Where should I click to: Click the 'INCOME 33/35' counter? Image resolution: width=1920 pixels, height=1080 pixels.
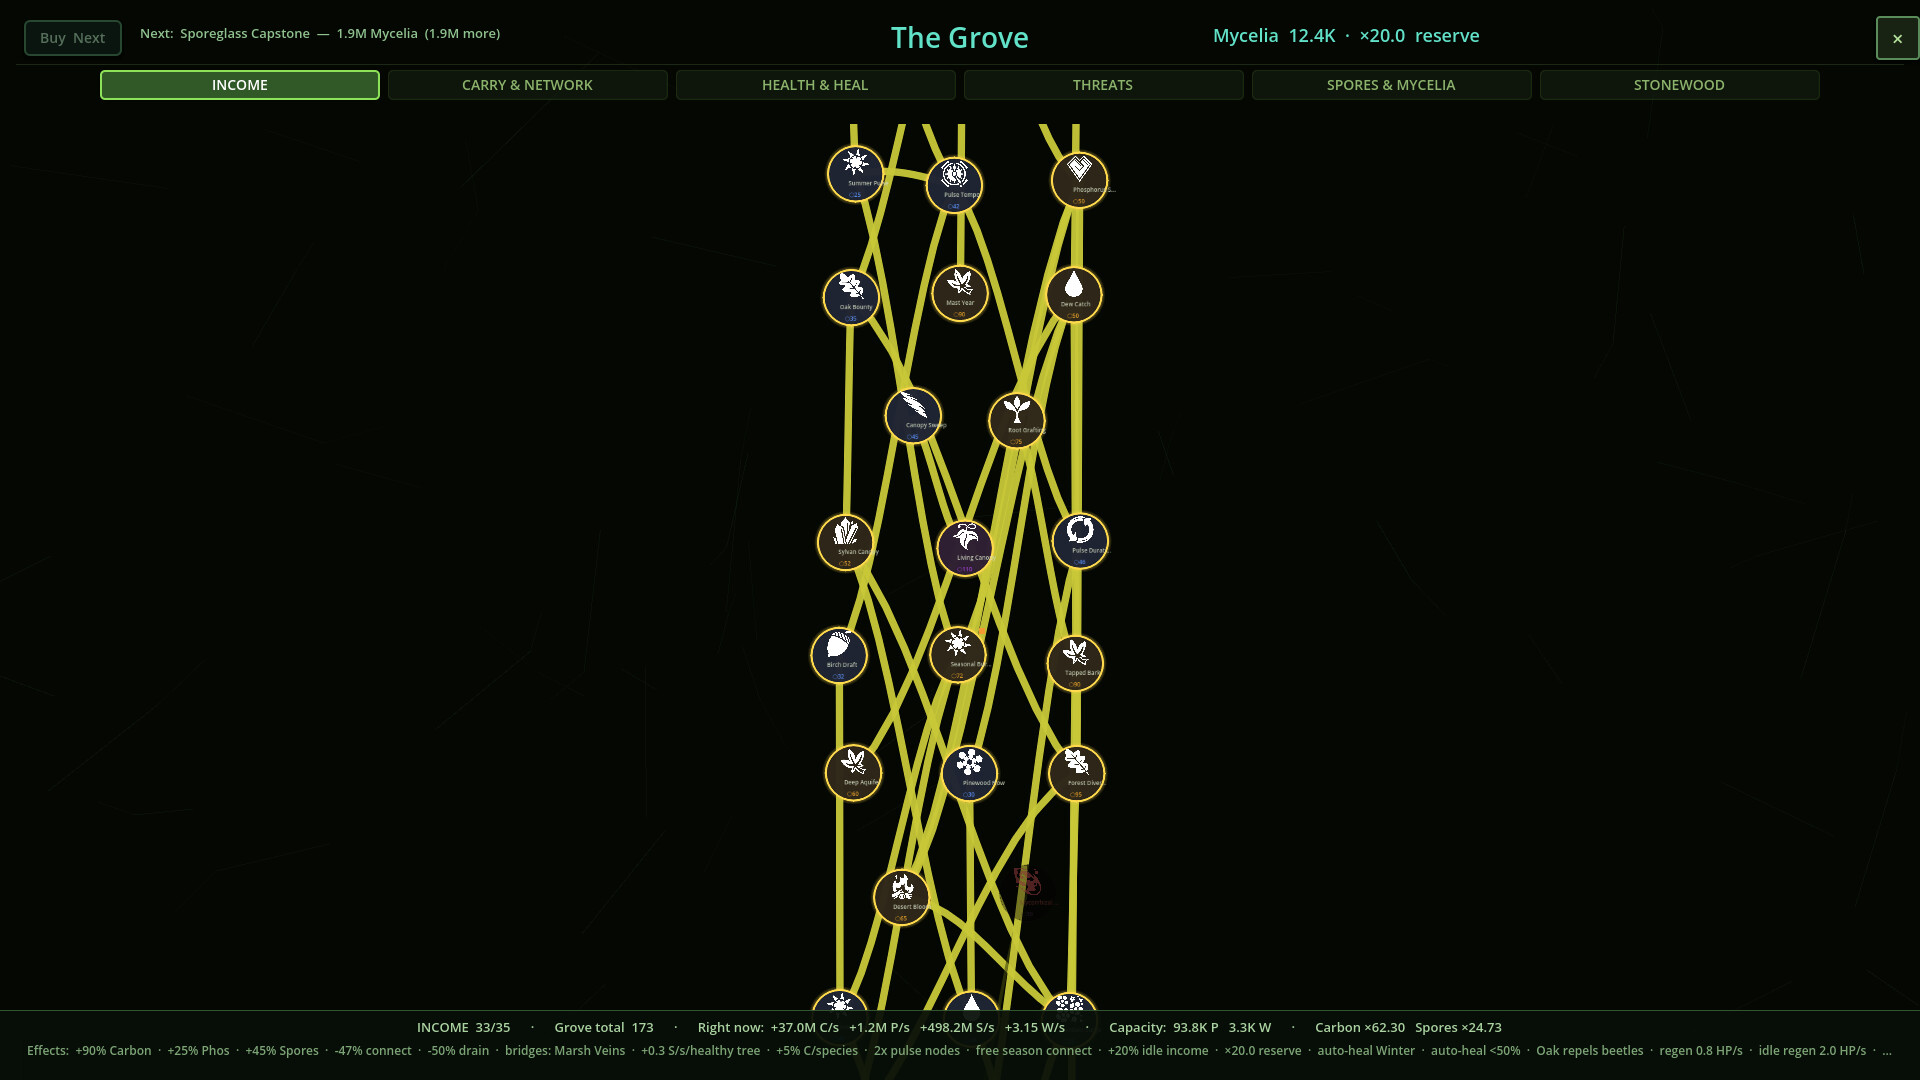(463, 1027)
